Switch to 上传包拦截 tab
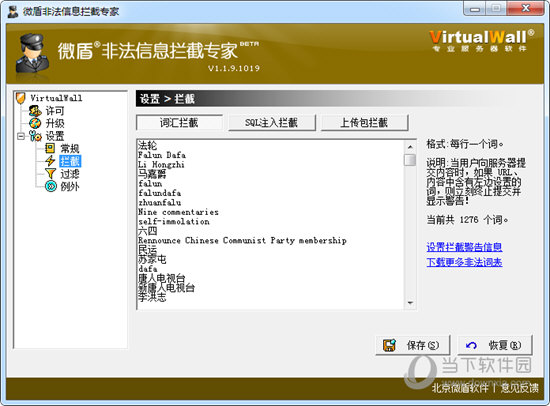The width and height of the screenshot is (550, 406). [364, 122]
